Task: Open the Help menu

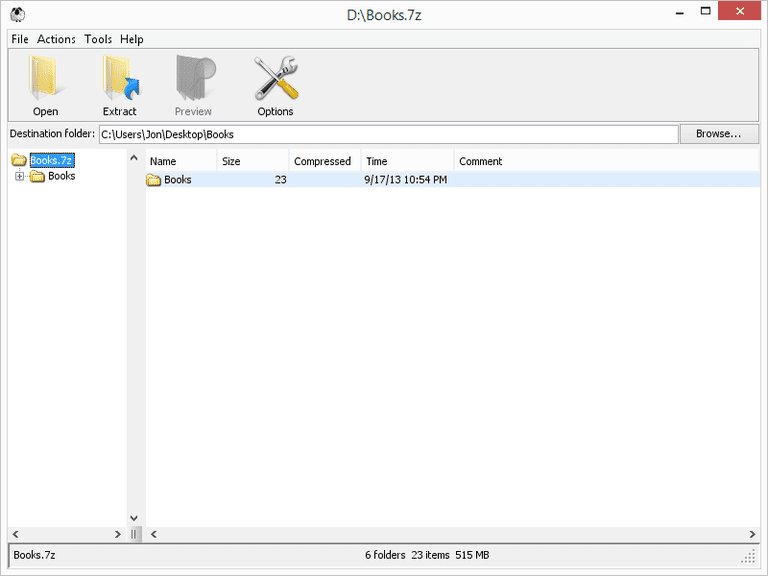Action: pos(132,39)
